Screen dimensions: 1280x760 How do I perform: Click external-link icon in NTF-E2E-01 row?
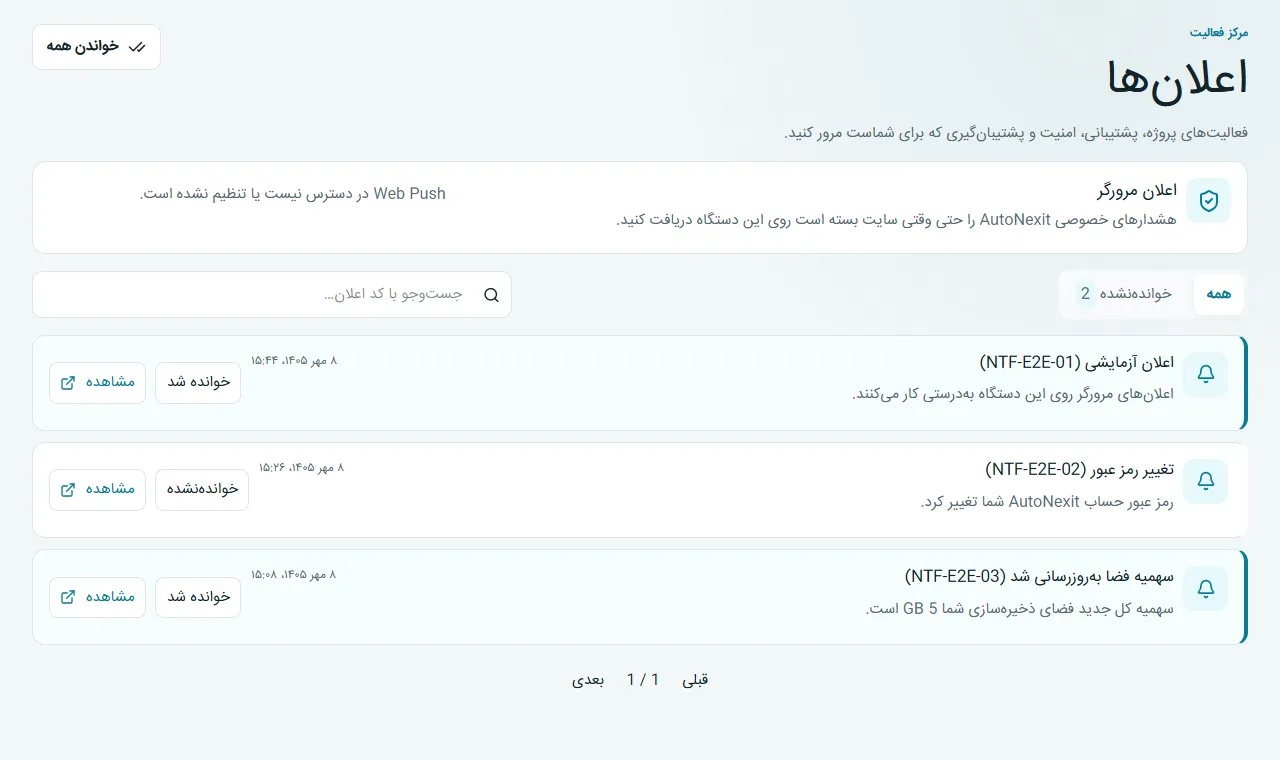[68, 383]
